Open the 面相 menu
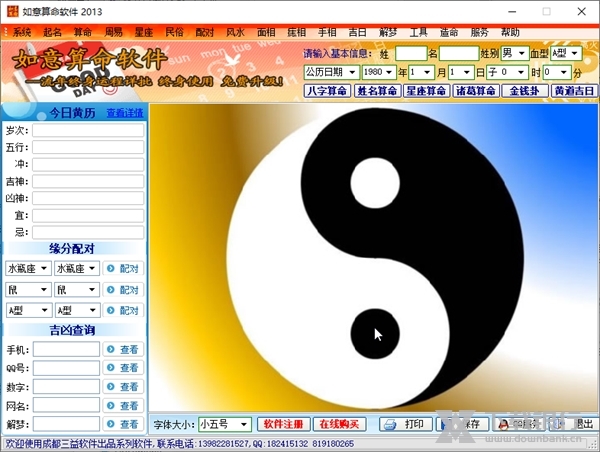The image size is (600, 452). [266, 32]
